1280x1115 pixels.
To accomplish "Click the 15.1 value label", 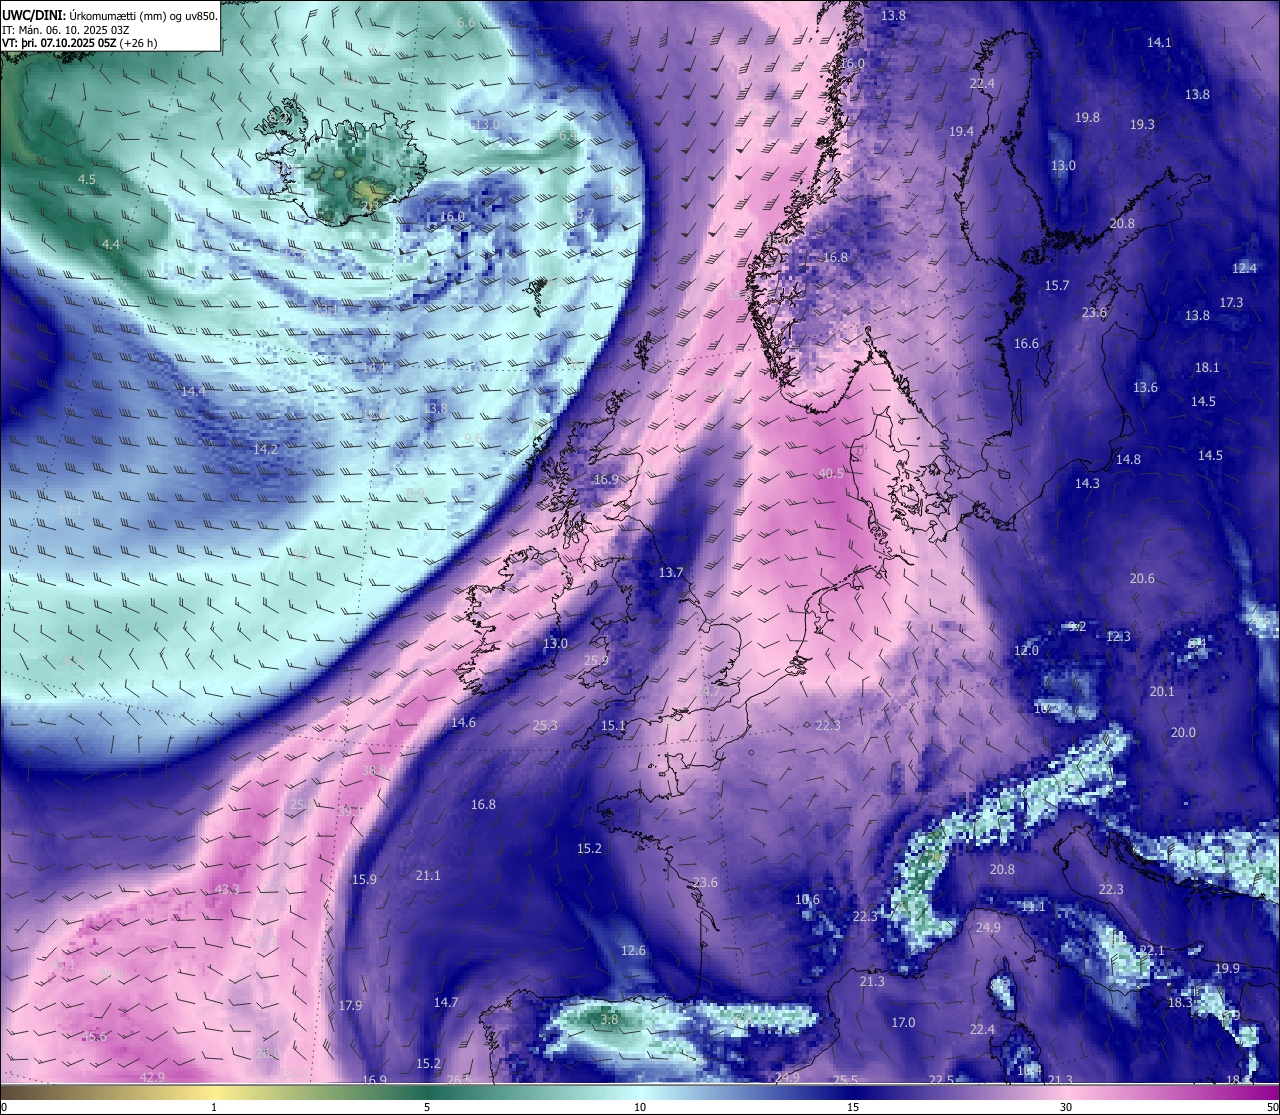I will click(x=613, y=726).
